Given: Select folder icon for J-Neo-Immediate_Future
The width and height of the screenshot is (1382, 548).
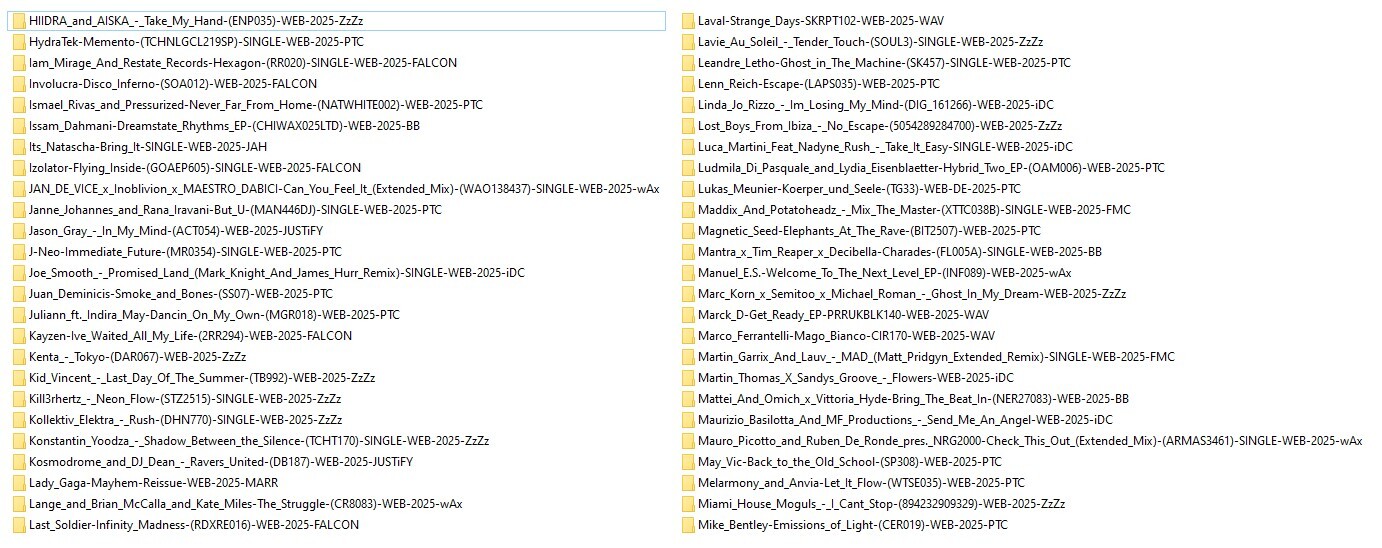Looking at the screenshot, I should 19,252.
